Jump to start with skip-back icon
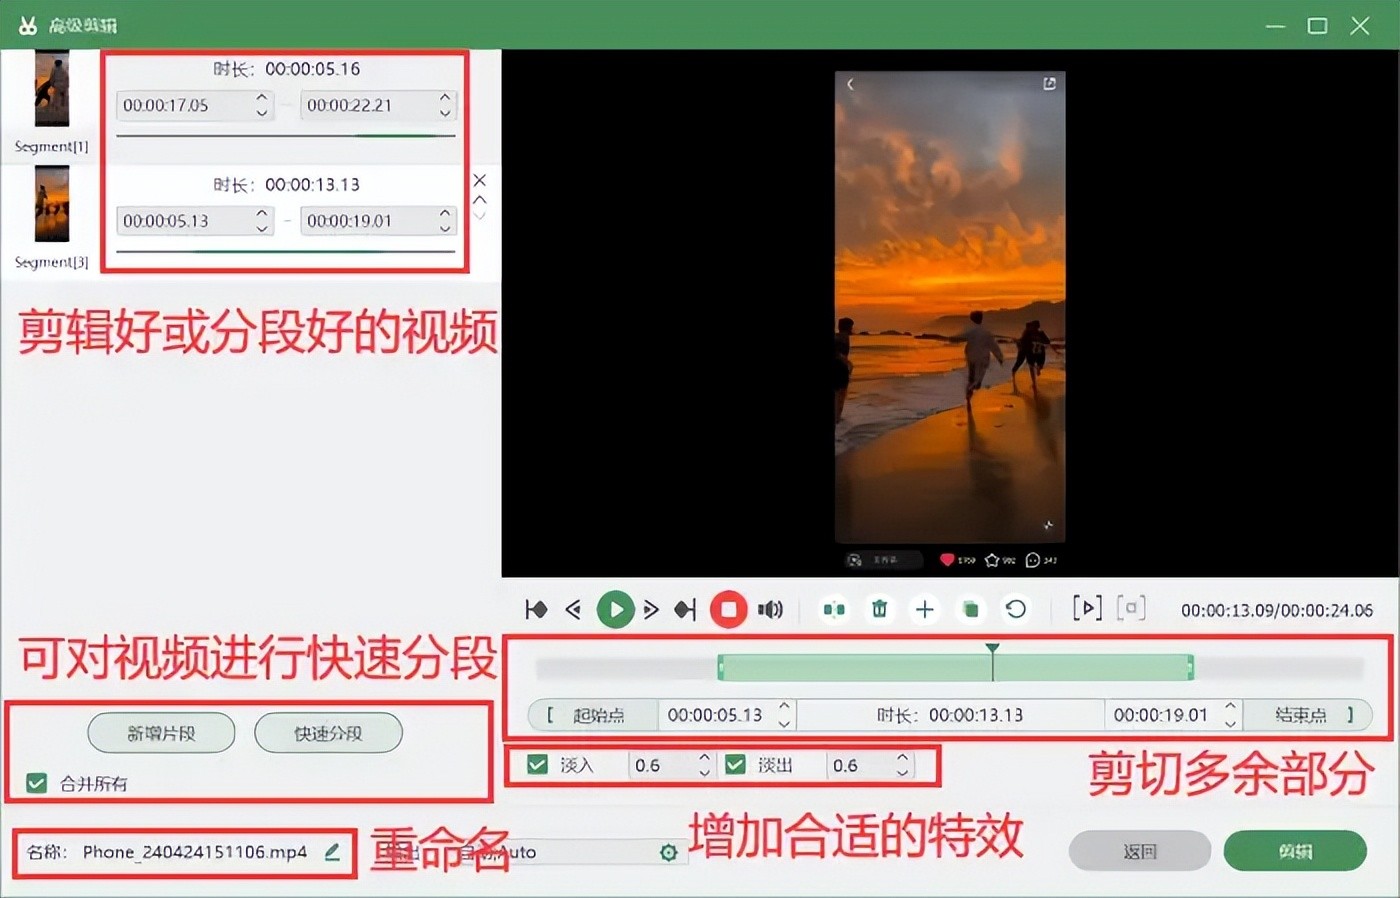 tap(536, 609)
